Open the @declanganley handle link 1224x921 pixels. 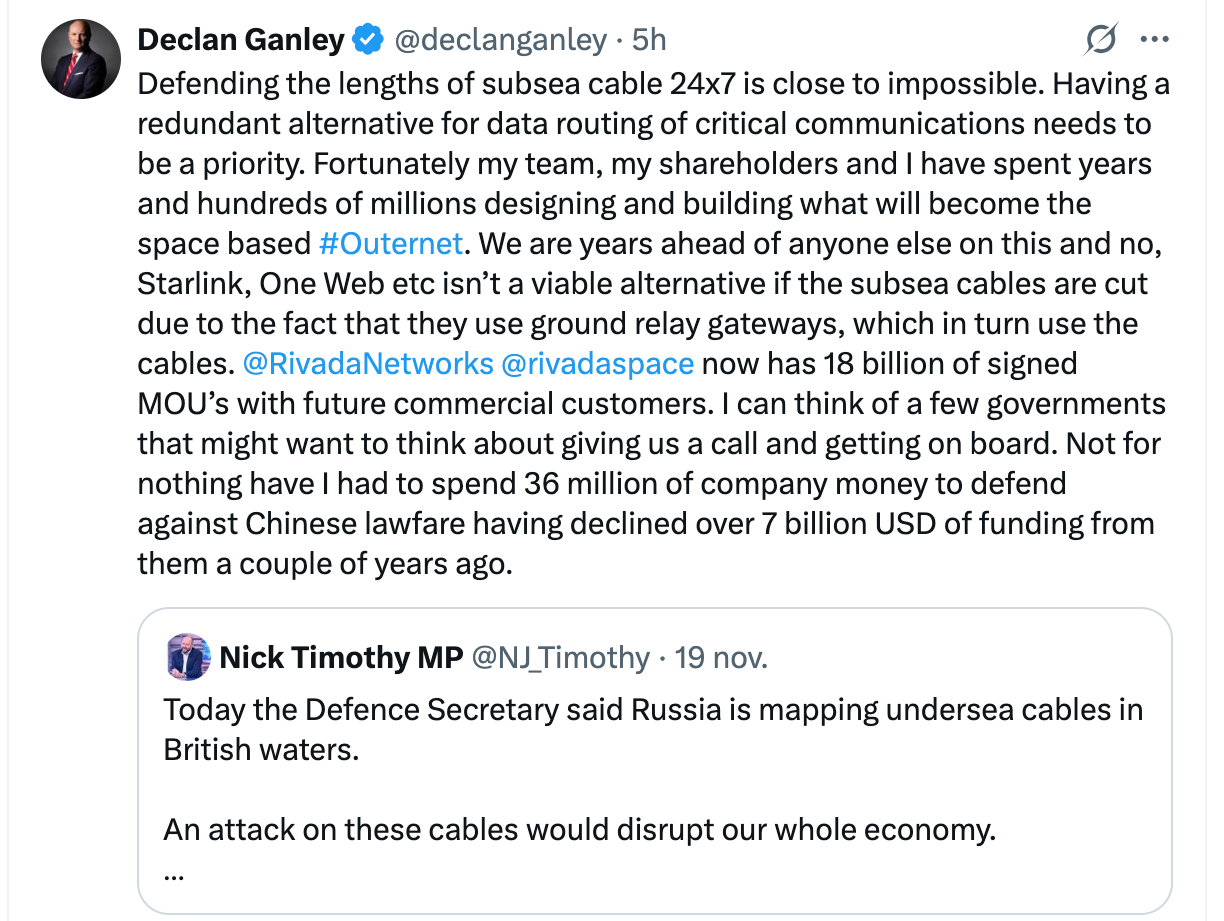pyautogui.click(x=500, y=40)
